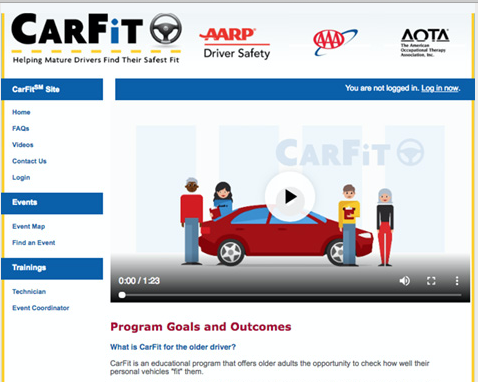Open the FAQs link
The image size is (478, 382).
click(21, 129)
